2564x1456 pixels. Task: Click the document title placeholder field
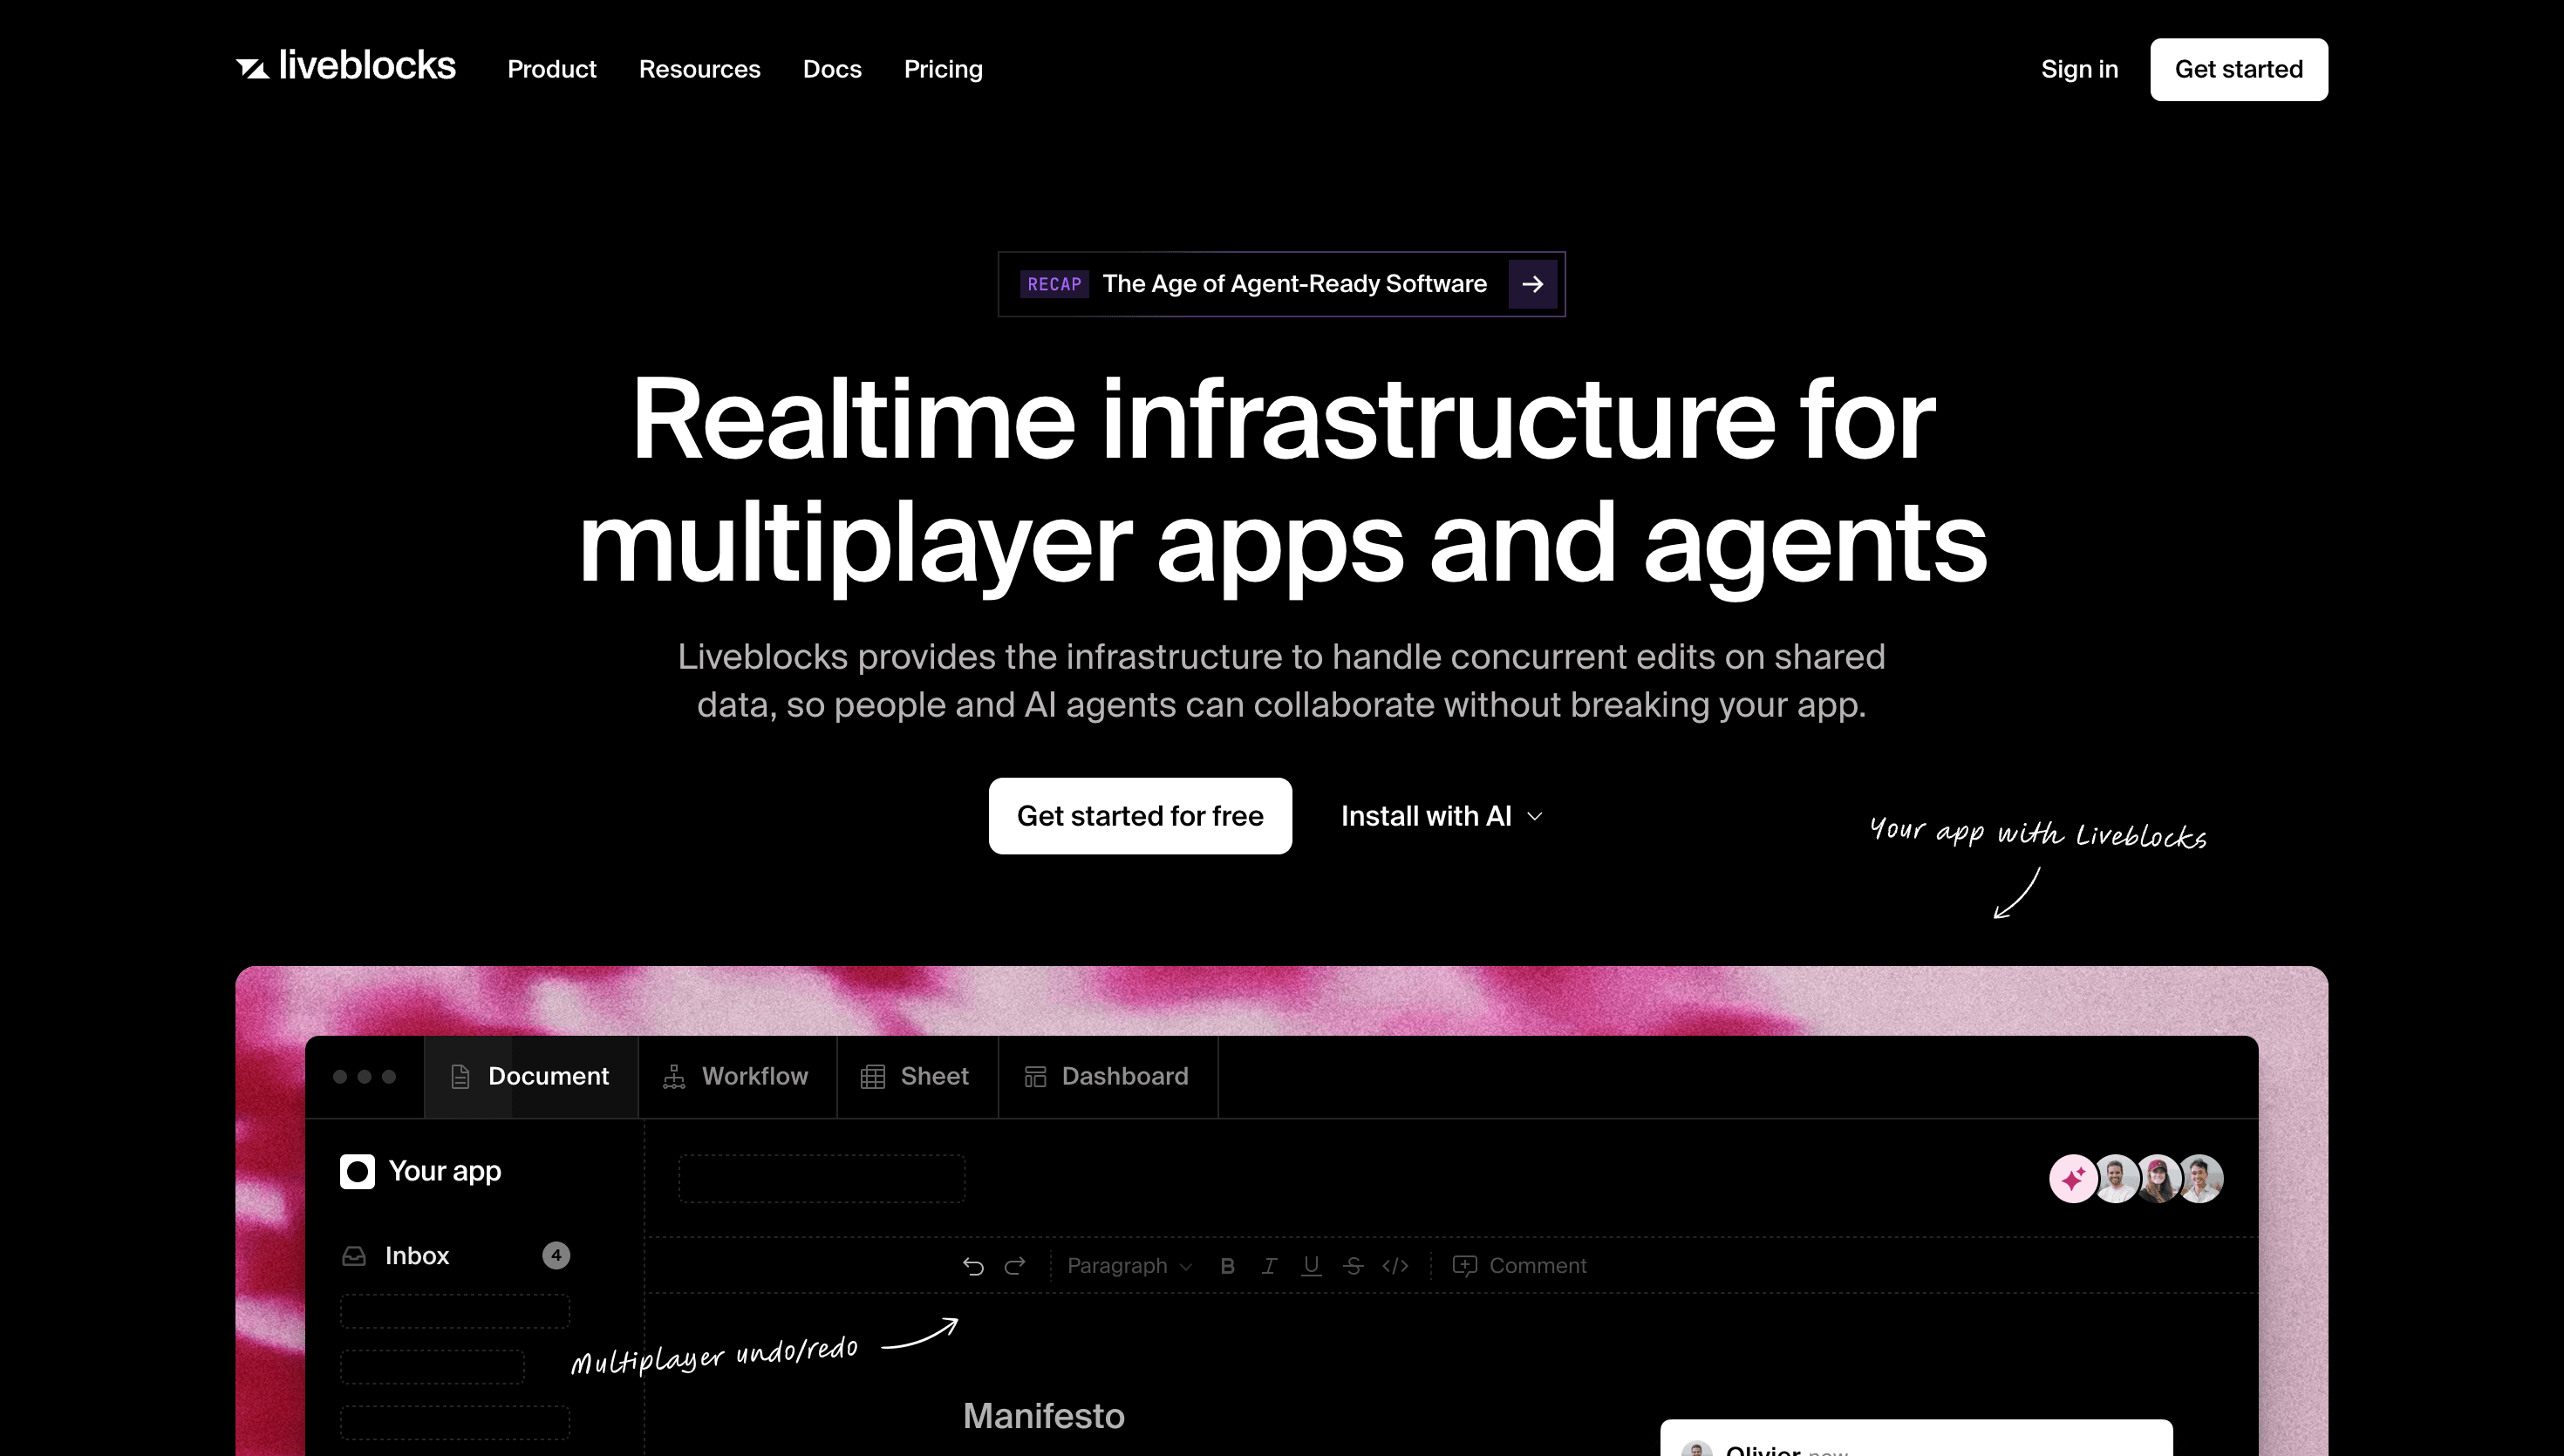(822, 1179)
